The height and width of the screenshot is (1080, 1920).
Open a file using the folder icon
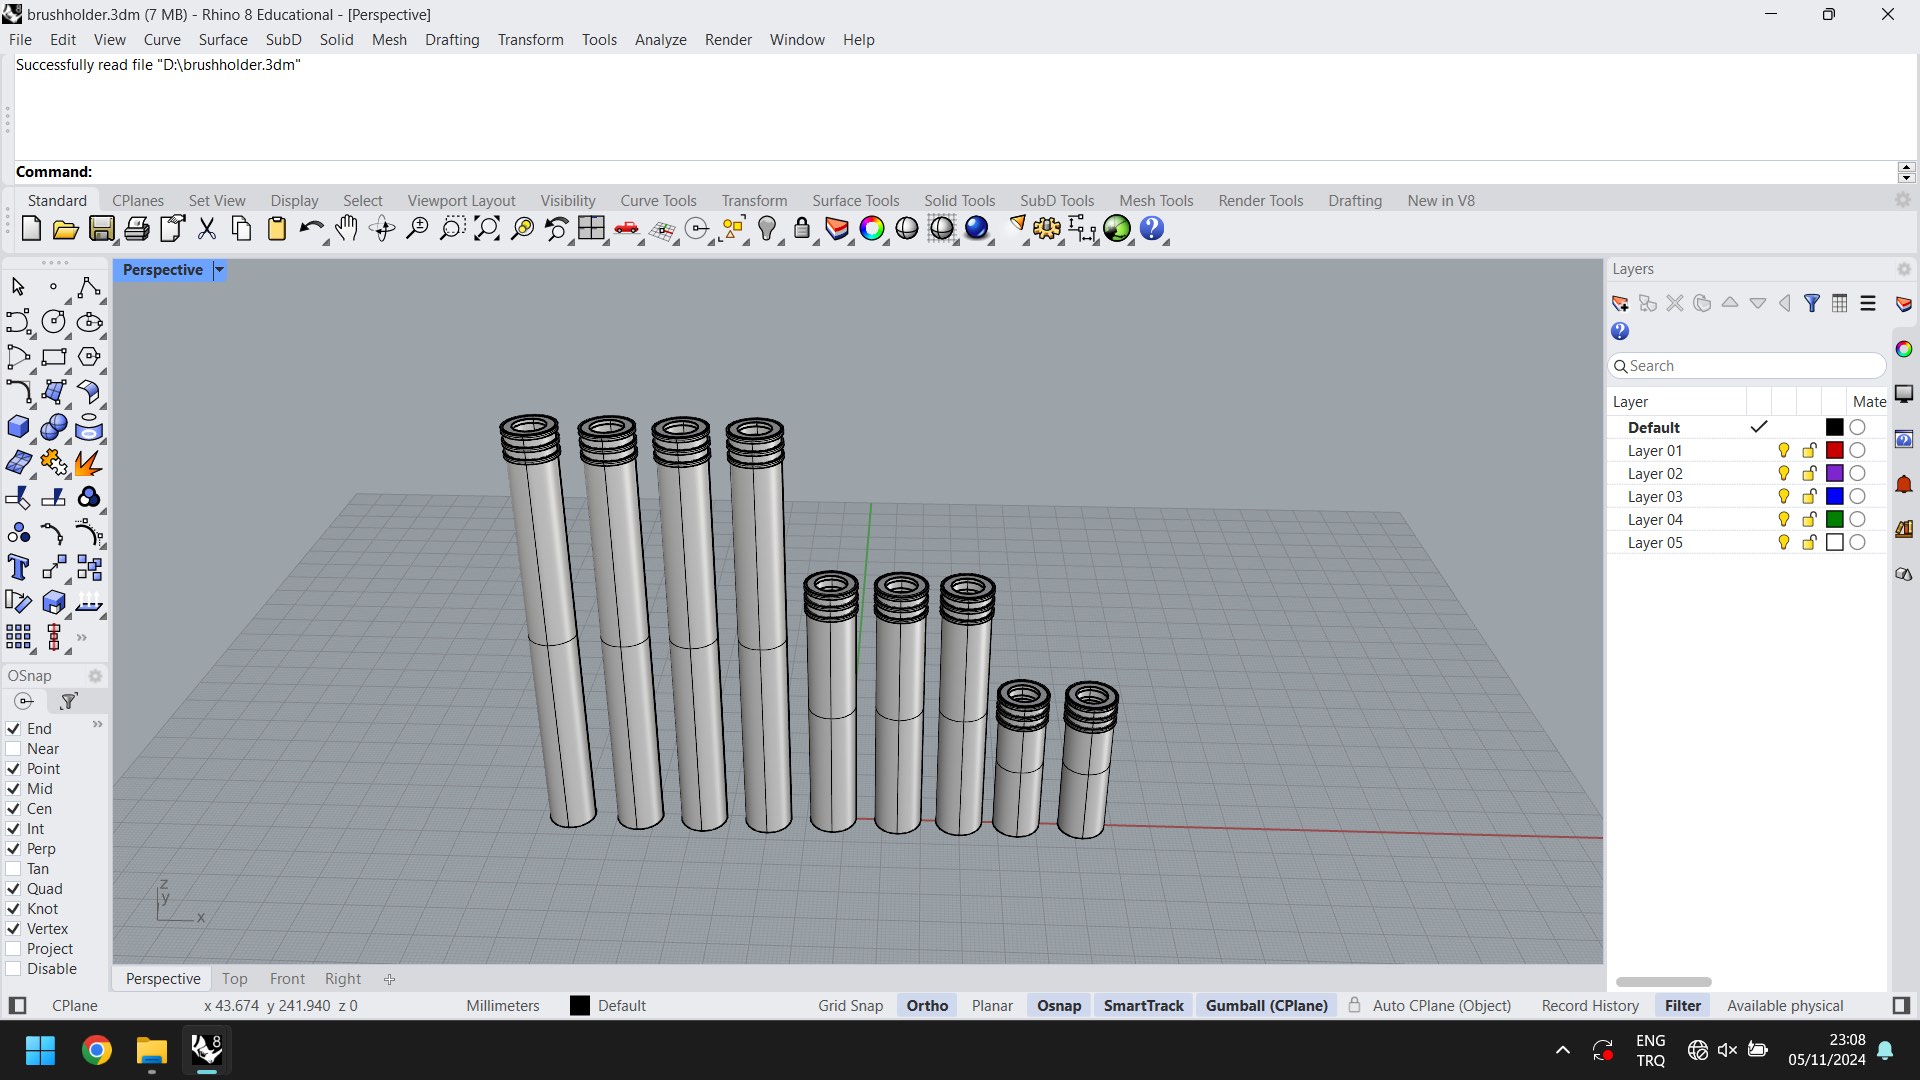66,229
